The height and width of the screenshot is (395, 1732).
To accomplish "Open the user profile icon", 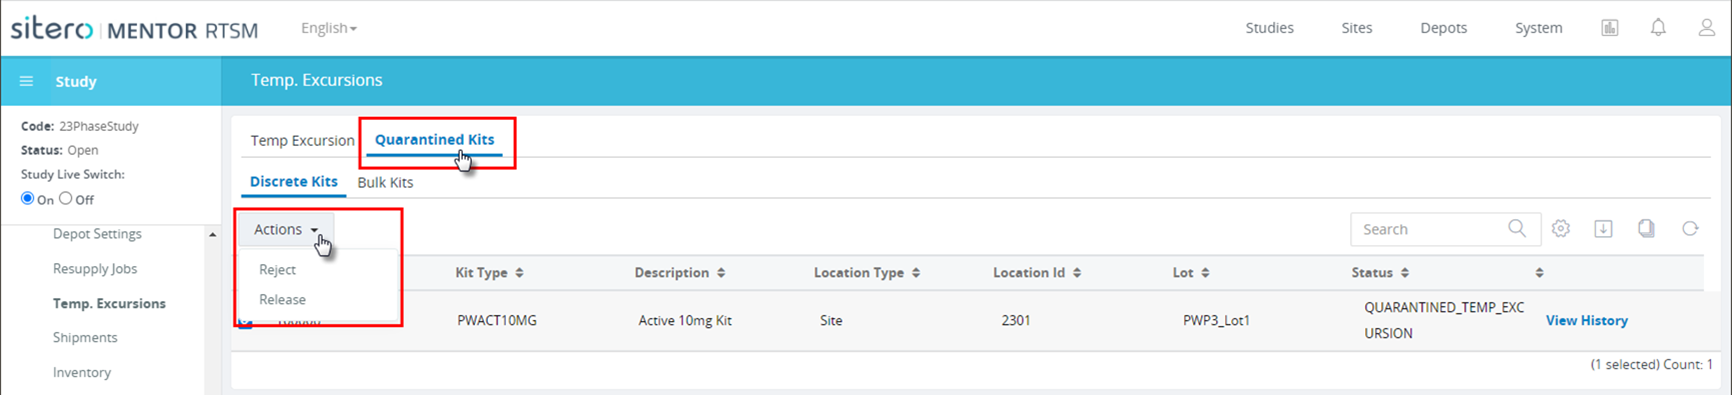I will (x=1707, y=28).
